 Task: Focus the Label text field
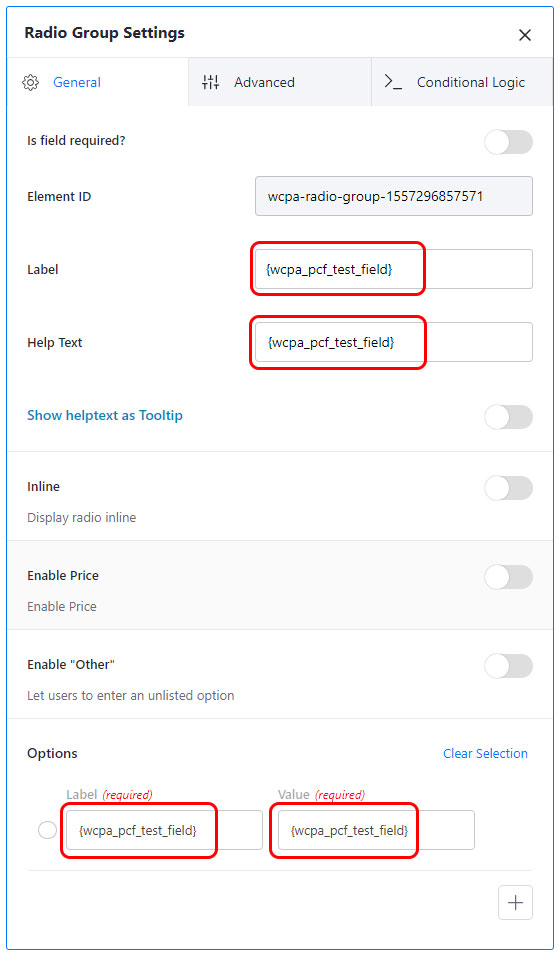point(393,269)
